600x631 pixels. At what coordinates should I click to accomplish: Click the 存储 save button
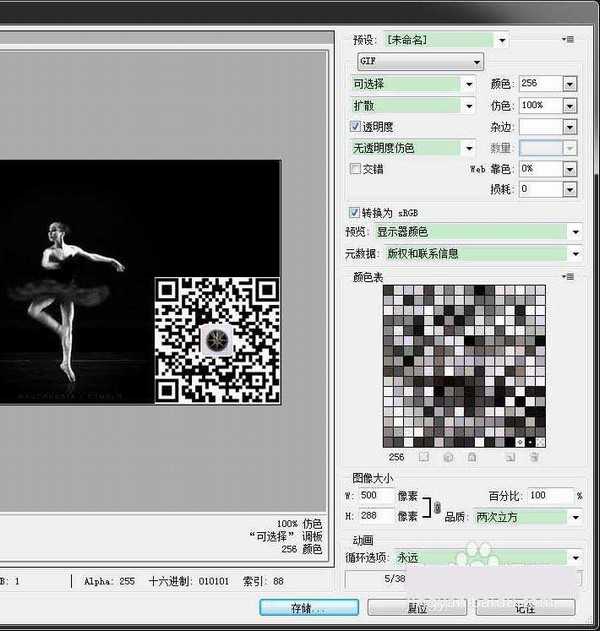(307, 607)
